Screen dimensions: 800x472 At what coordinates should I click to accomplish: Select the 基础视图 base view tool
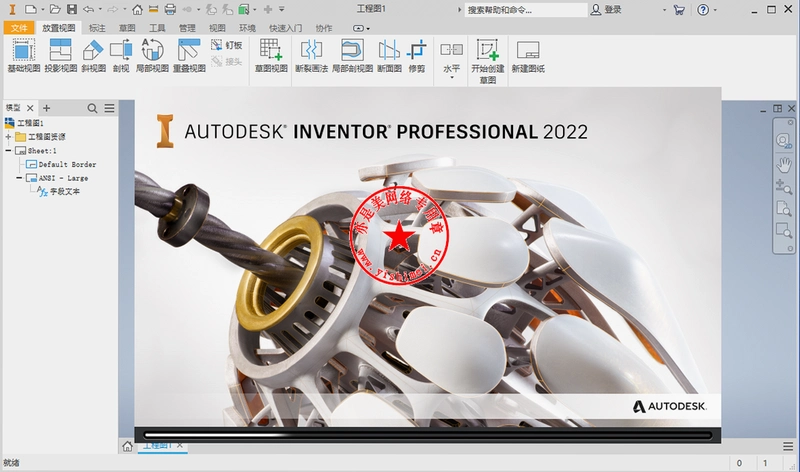(x=23, y=56)
